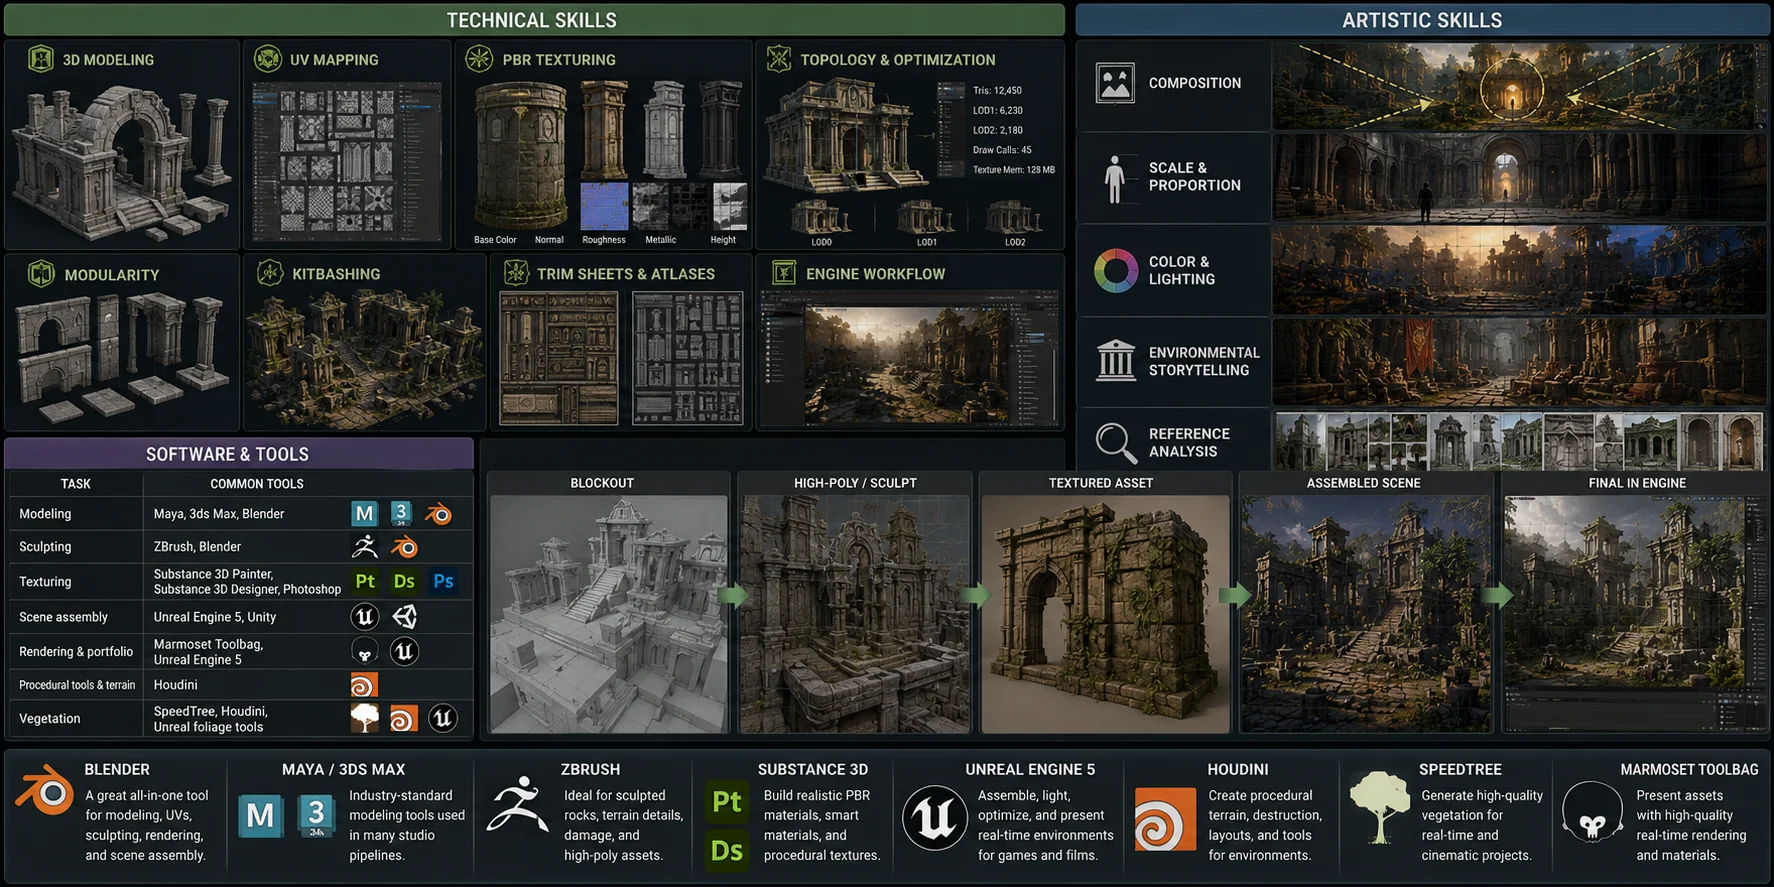Viewport: 1774px width, 887px height.
Task: Click the Ds icon in Texturing row
Action: pos(404,581)
